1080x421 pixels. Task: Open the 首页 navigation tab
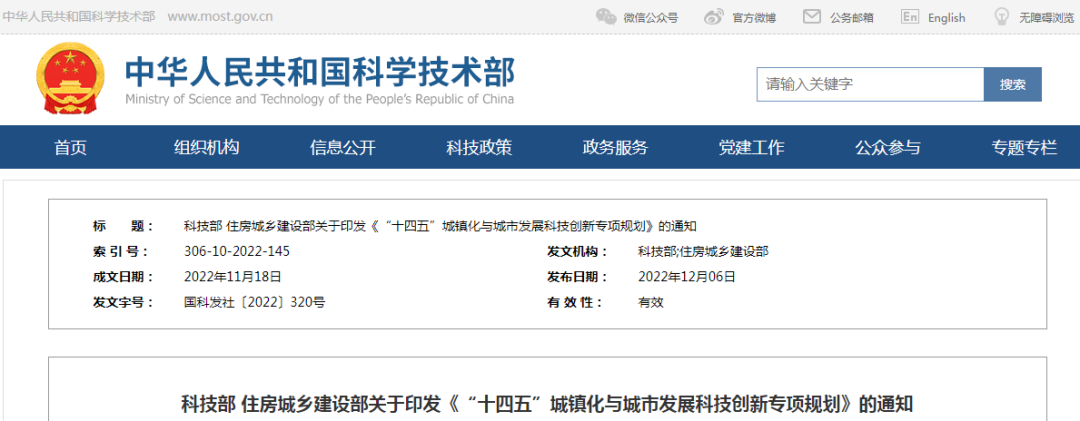click(x=70, y=148)
